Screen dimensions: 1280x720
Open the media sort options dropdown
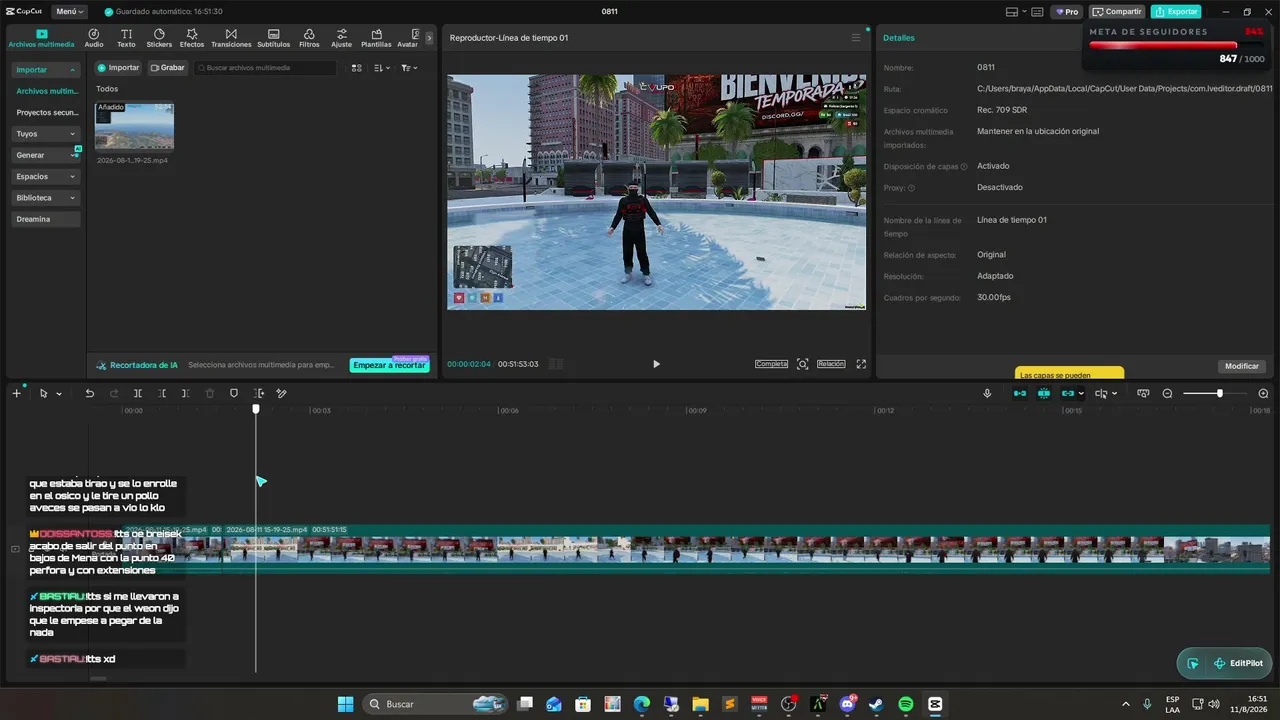coord(382,68)
